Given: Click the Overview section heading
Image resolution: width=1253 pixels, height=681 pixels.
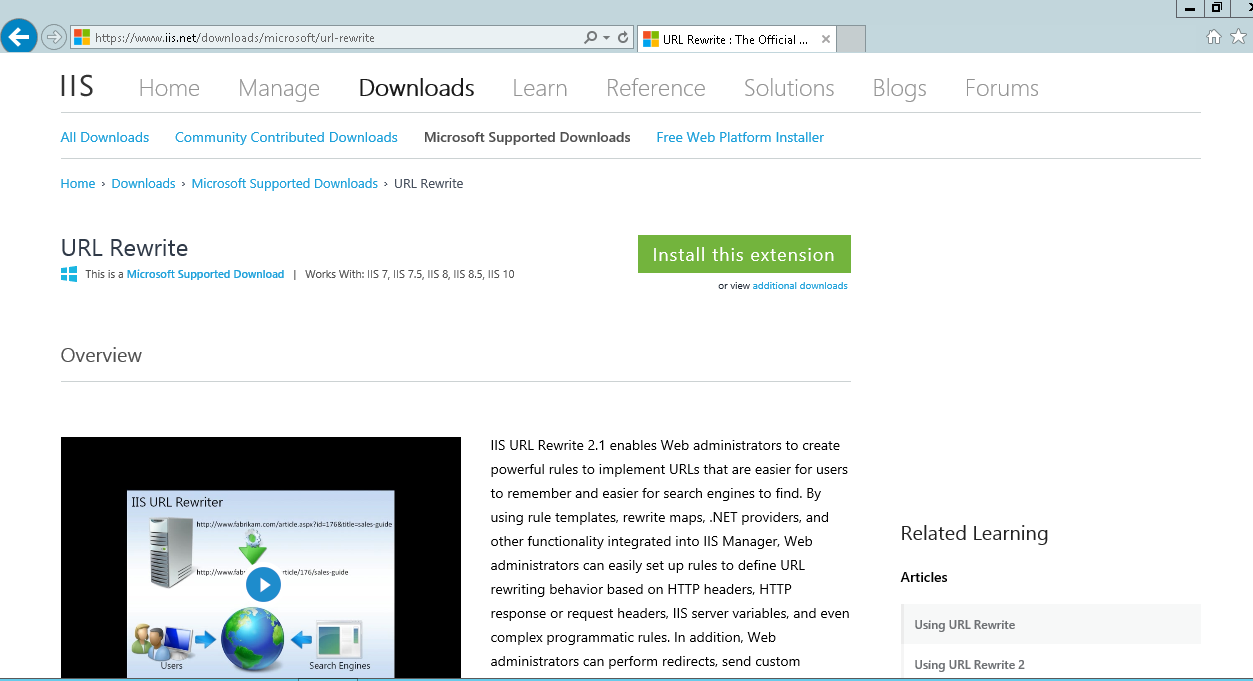Looking at the screenshot, I should pyautogui.click(x=101, y=355).
